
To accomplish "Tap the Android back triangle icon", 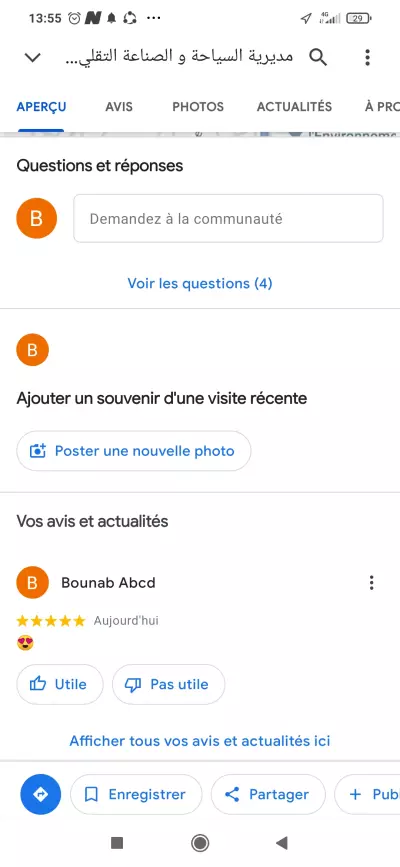I will [x=282, y=843].
